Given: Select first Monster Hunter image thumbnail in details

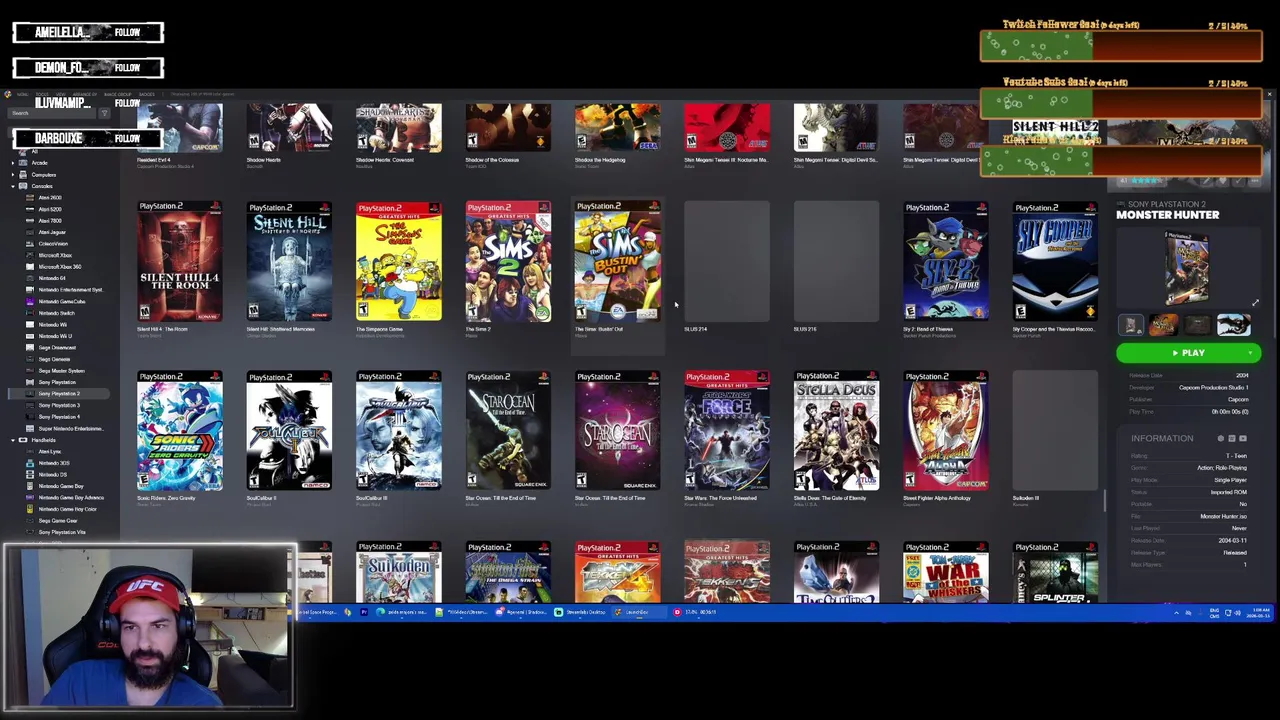Looking at the screenshot, I should click(x=1131, y=325).
